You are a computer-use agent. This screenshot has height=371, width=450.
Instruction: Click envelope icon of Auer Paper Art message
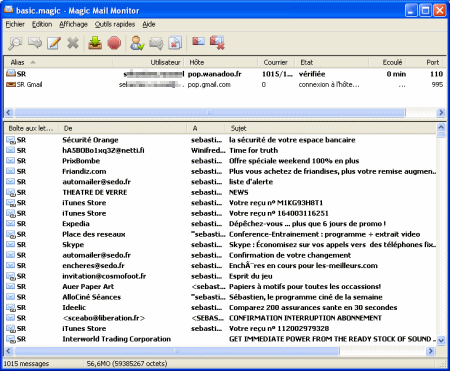(11, 286)
